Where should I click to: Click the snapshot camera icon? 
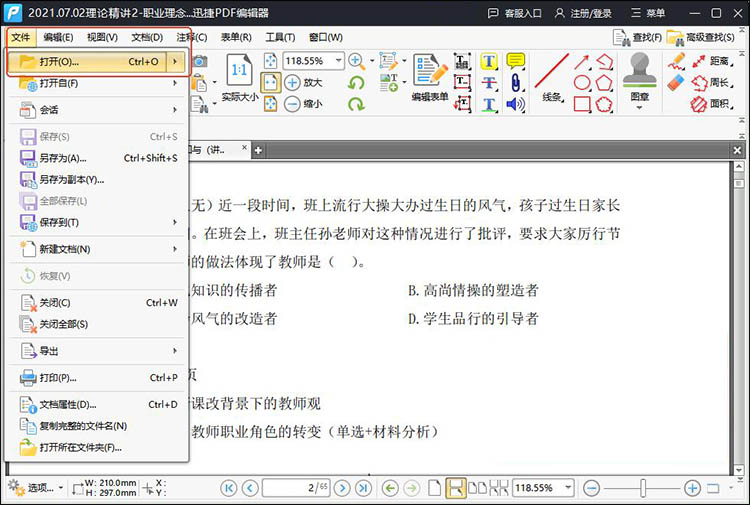(x=200, y=61)
